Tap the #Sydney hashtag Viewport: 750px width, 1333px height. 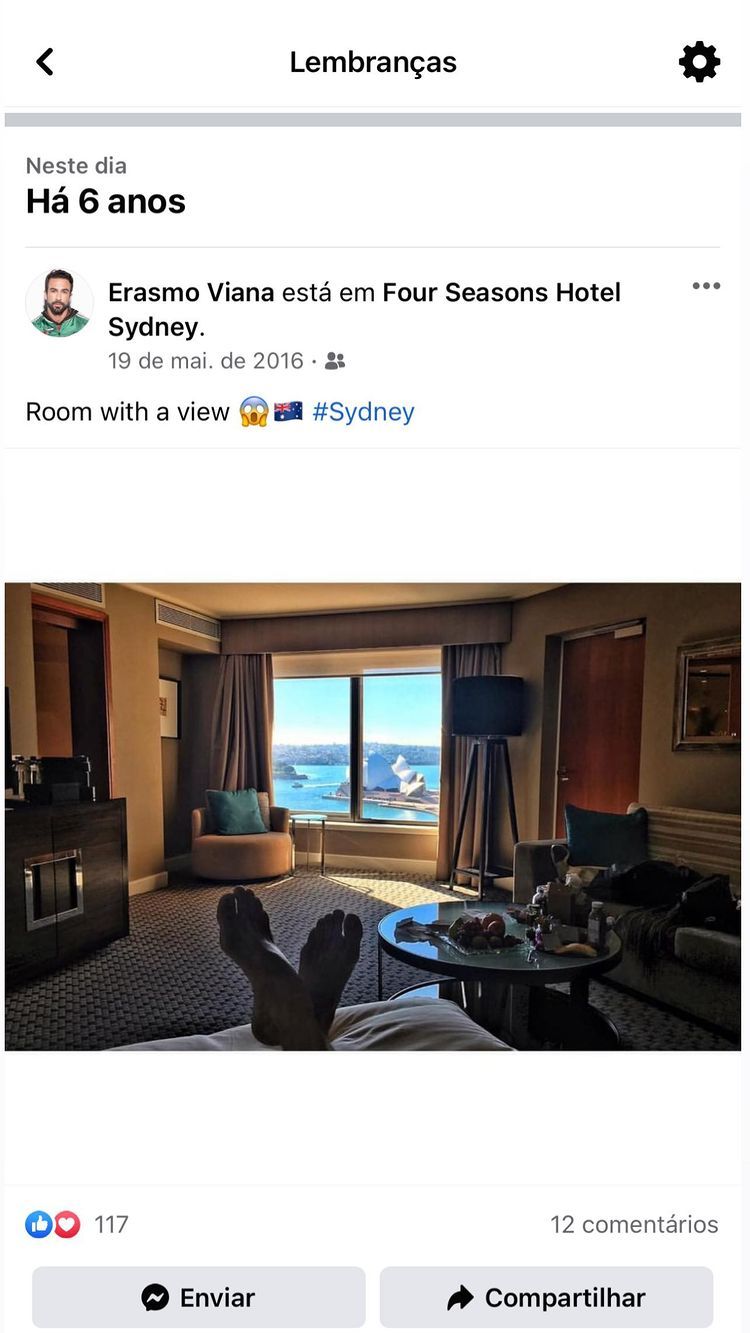click(363, 412)
